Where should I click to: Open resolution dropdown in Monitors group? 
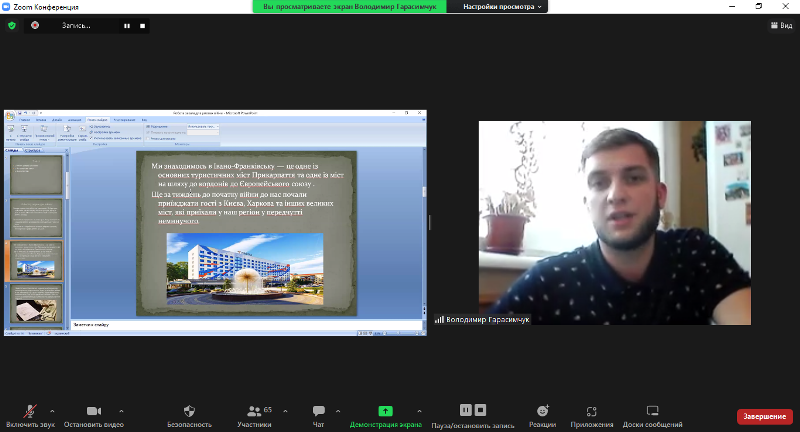coord(203,126)
